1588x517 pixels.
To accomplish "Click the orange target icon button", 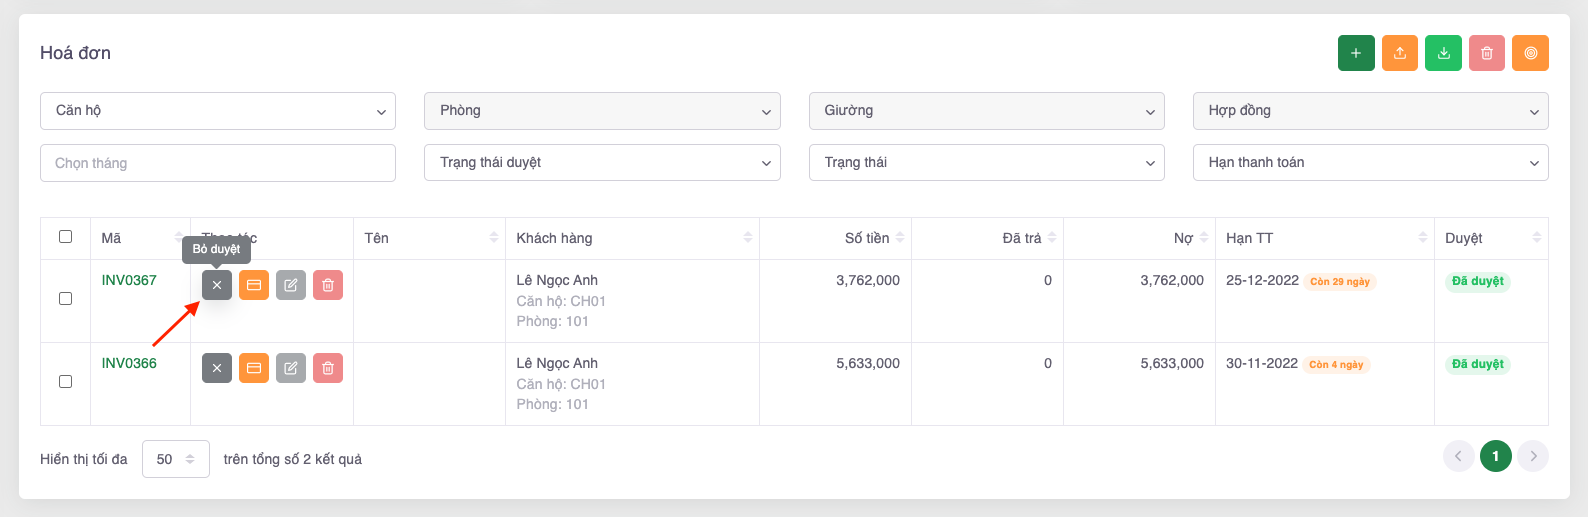I will coord(1530,53).
